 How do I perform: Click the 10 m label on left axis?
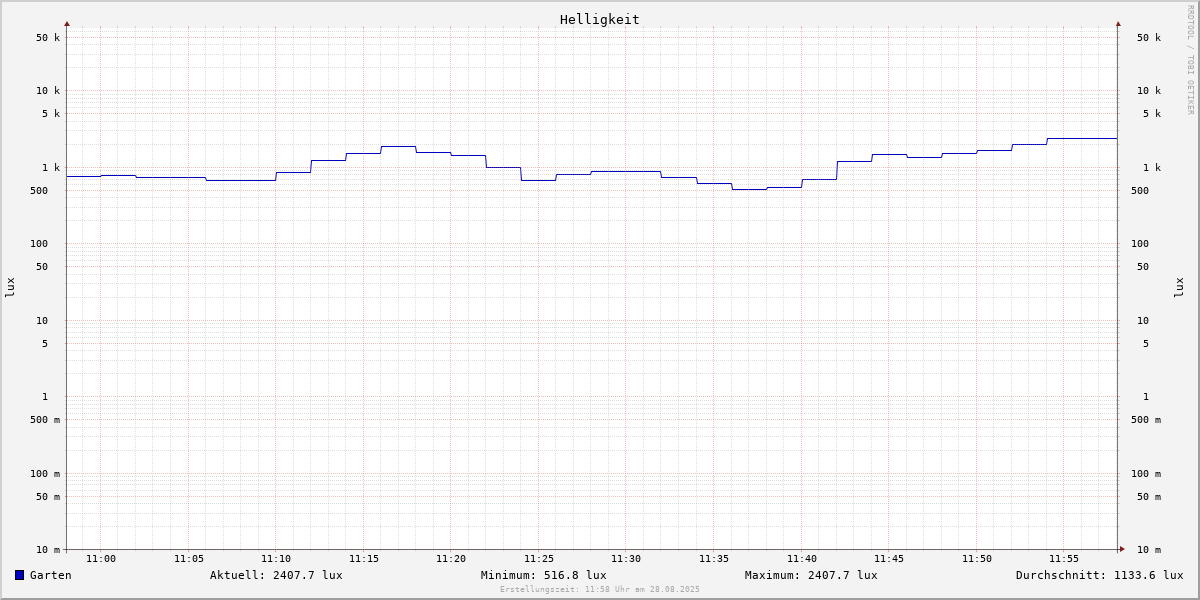pyautogui.click(x=48, y=550)
